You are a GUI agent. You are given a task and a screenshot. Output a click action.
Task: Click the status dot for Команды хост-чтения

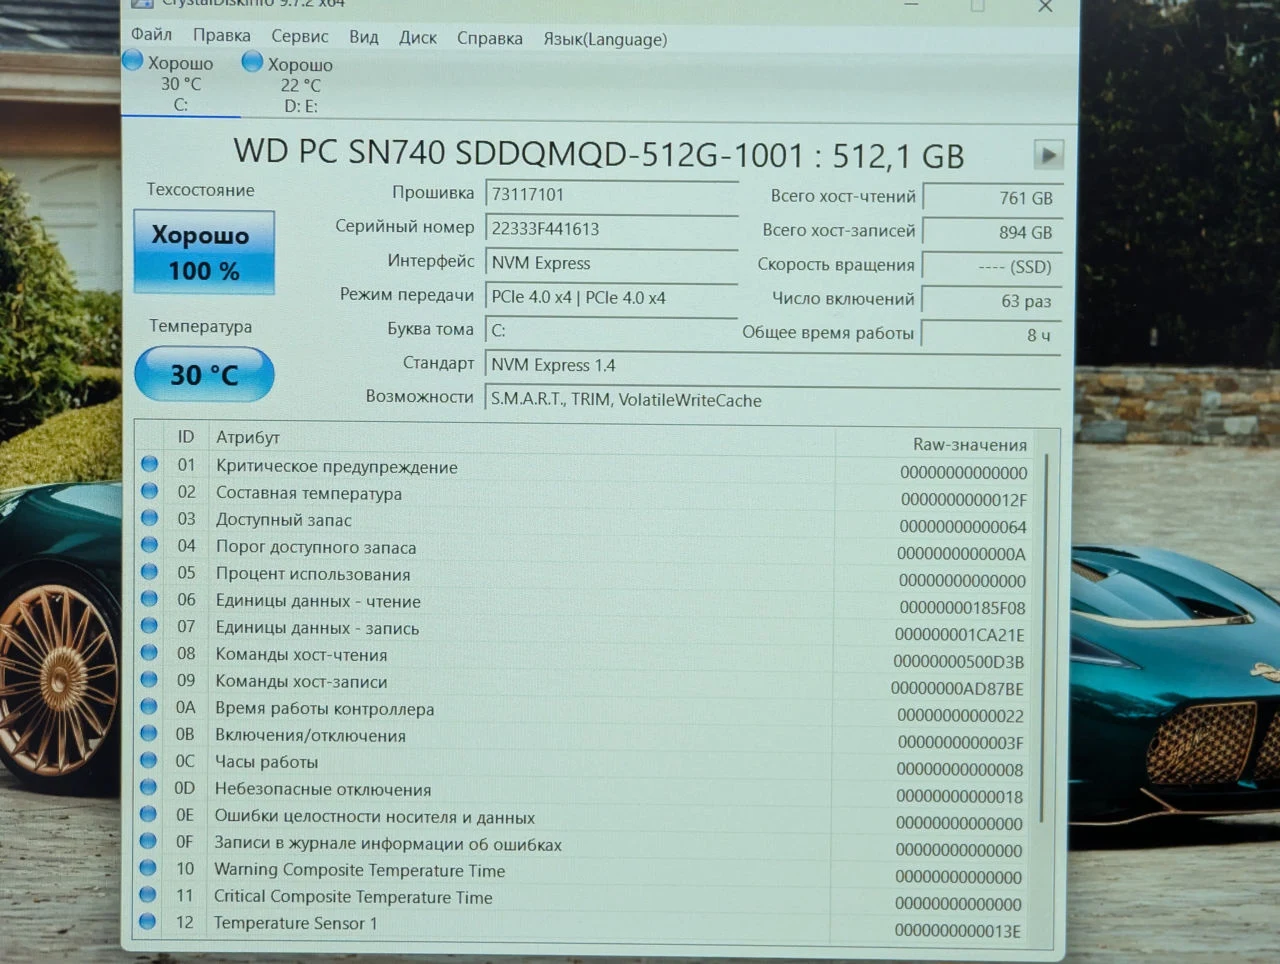tap(149, 653)
